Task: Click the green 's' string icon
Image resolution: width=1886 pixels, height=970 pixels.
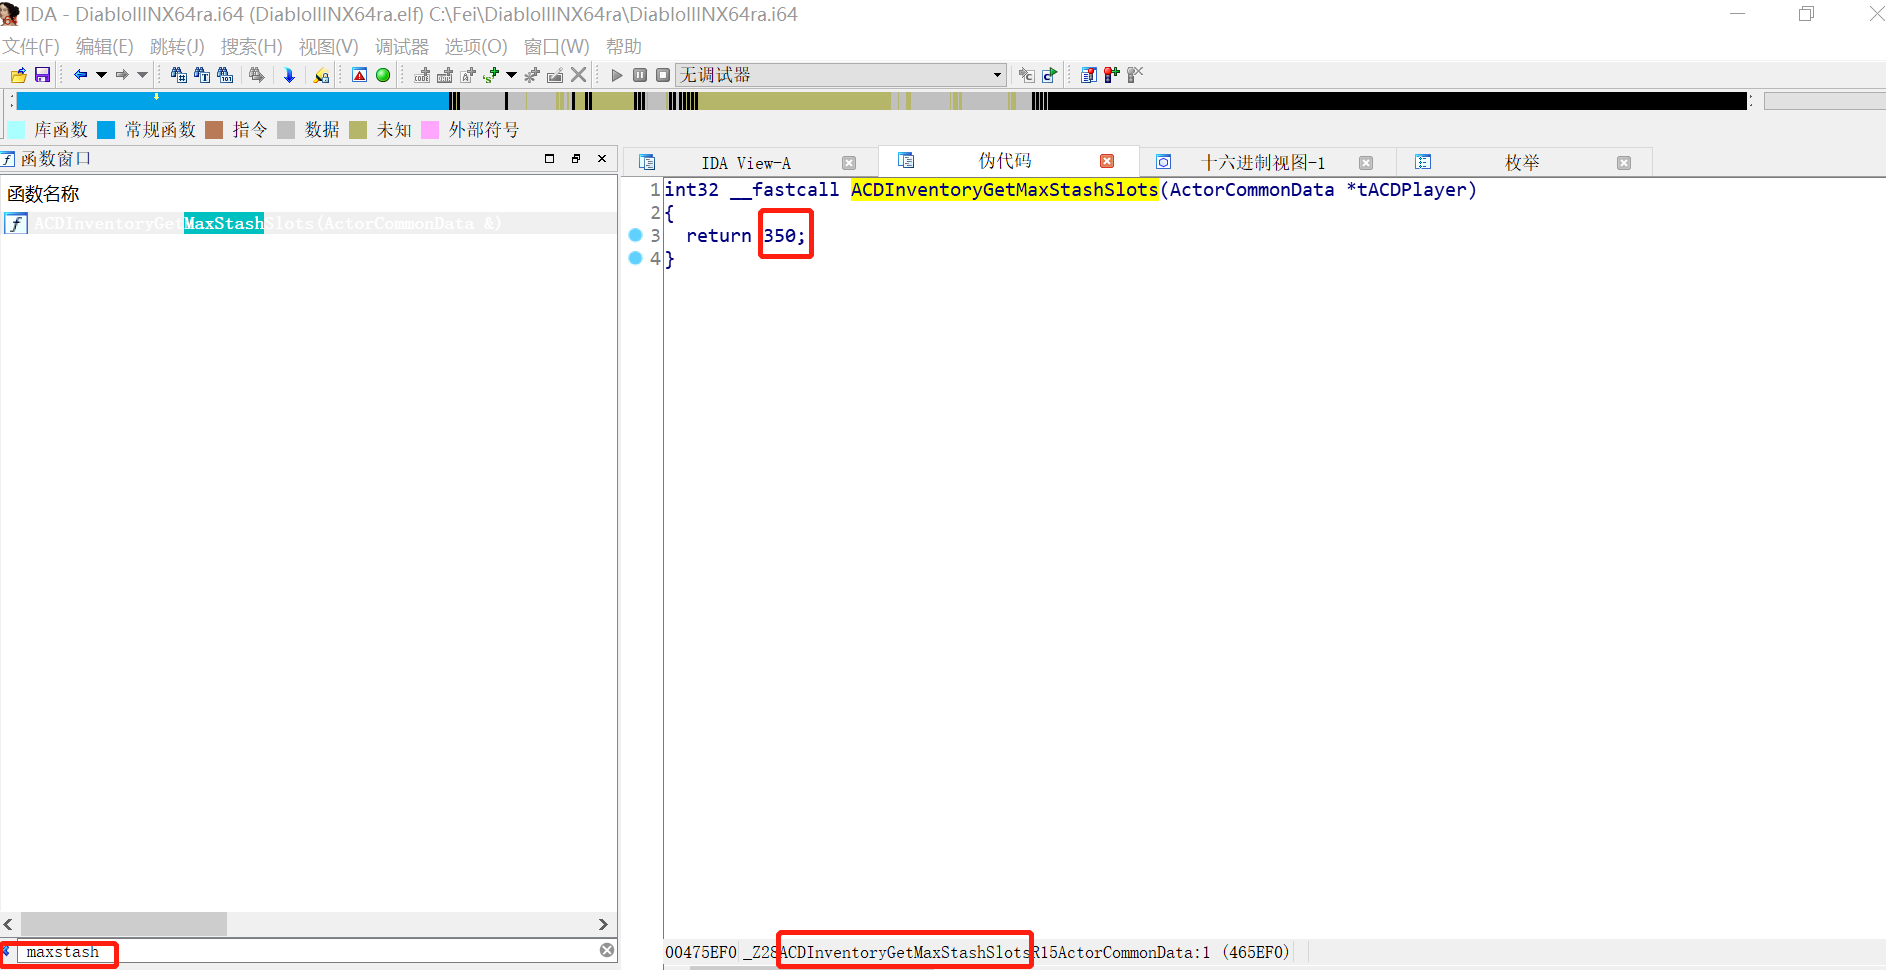Action: (x=491, y=75)
